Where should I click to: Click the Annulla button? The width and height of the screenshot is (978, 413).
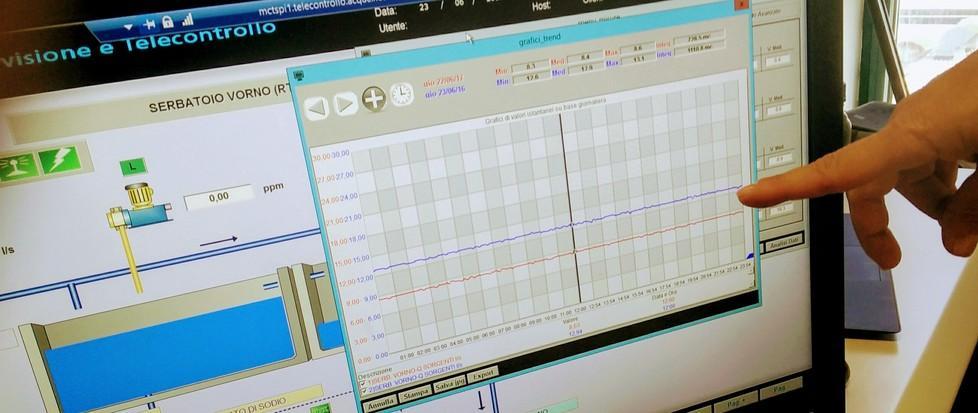tap(380, 404)
